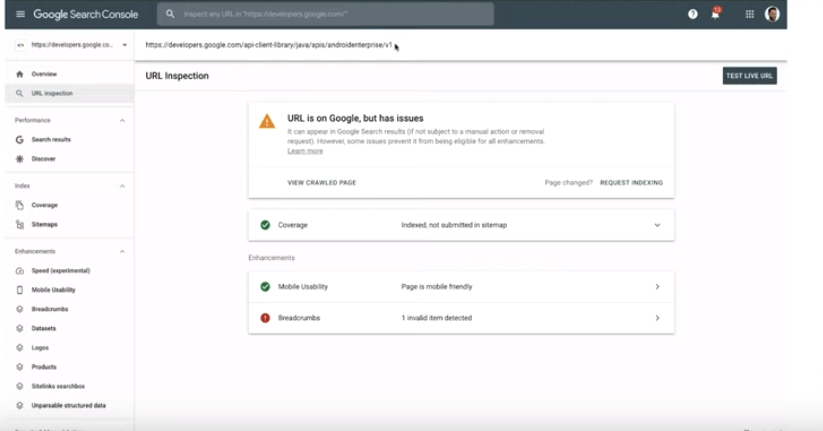Image resolution: width=823 pixels, height=431 pixels.
Task: Click the Datasets icon in the sidebar
Action: (x=19, y=329)
